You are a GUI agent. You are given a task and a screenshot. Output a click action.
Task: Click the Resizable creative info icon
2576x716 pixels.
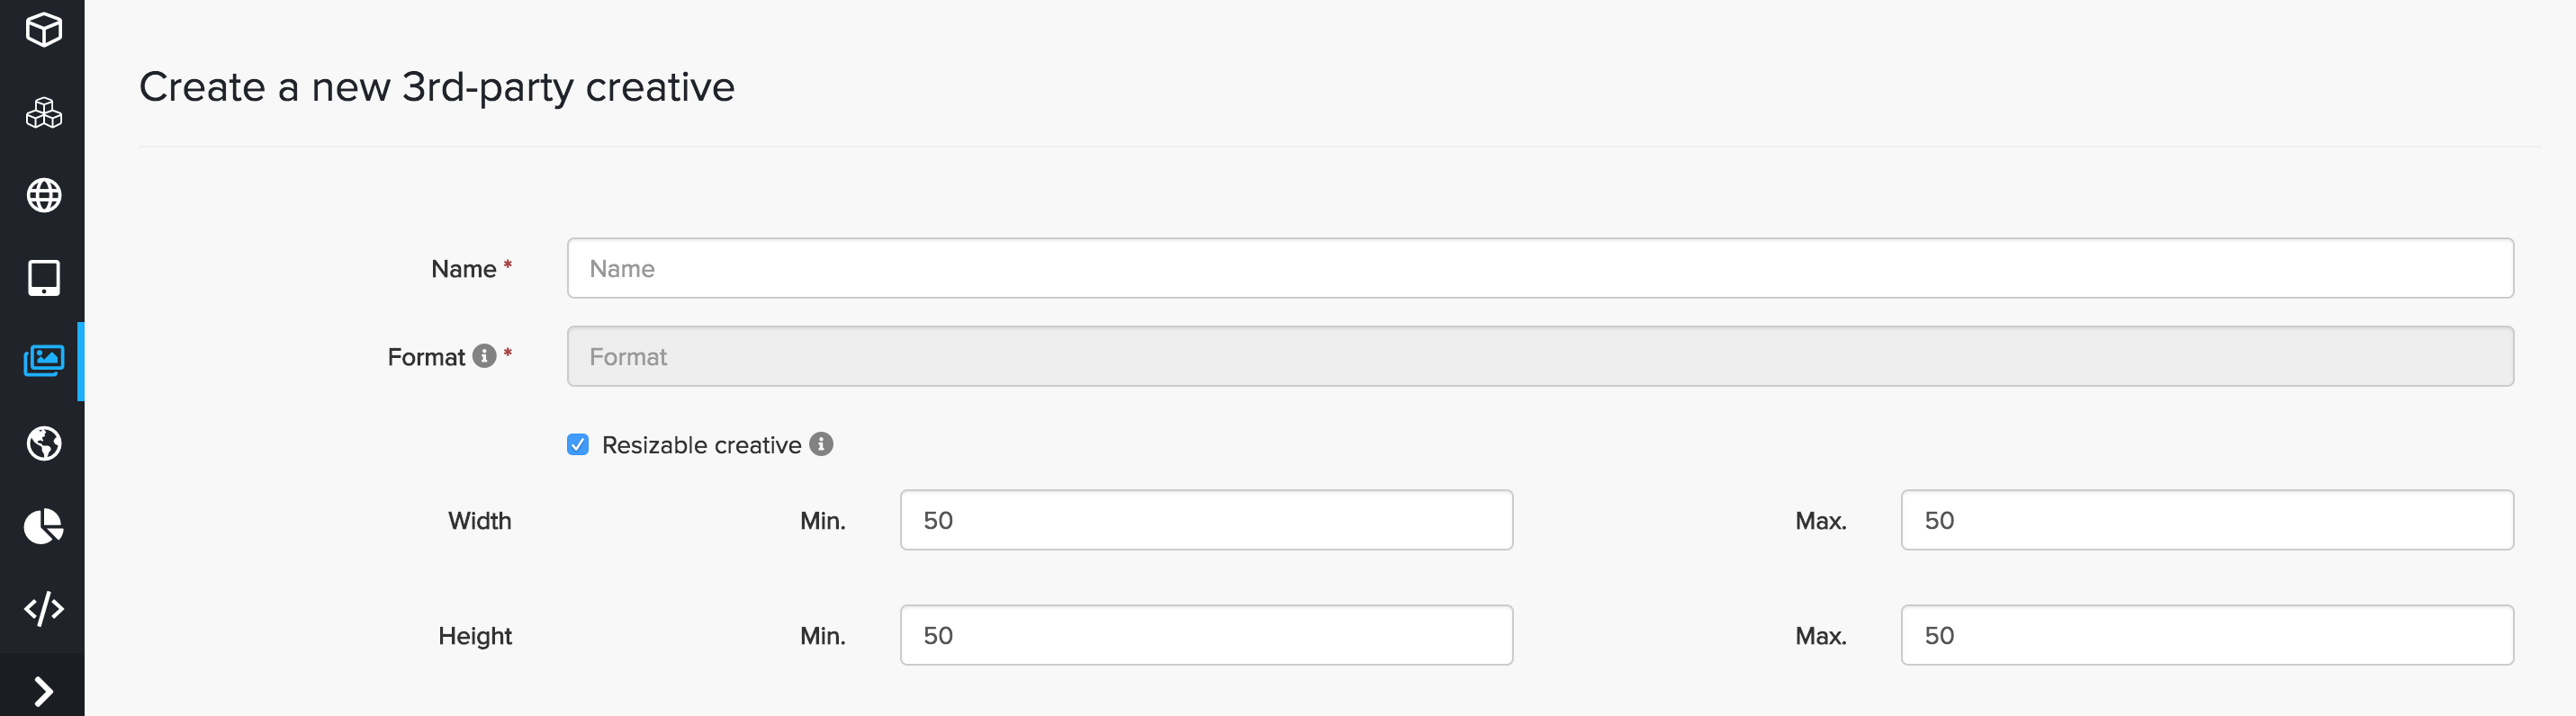[821, 444]
